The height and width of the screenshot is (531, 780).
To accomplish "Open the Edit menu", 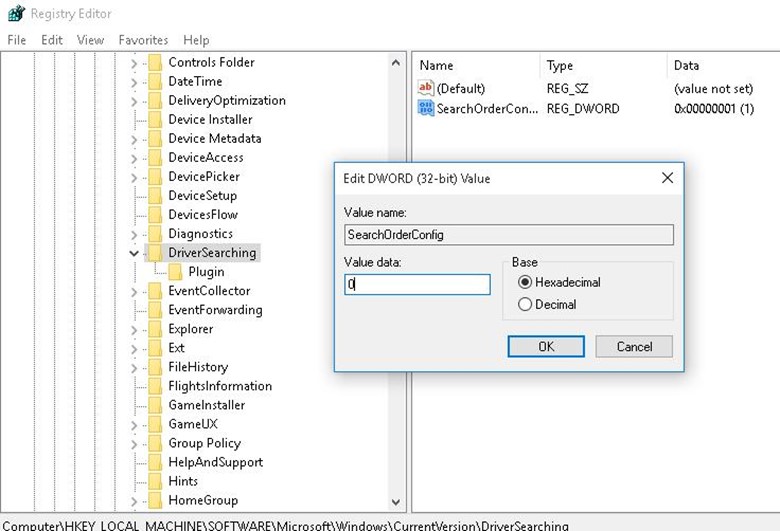I will (52, 40).
